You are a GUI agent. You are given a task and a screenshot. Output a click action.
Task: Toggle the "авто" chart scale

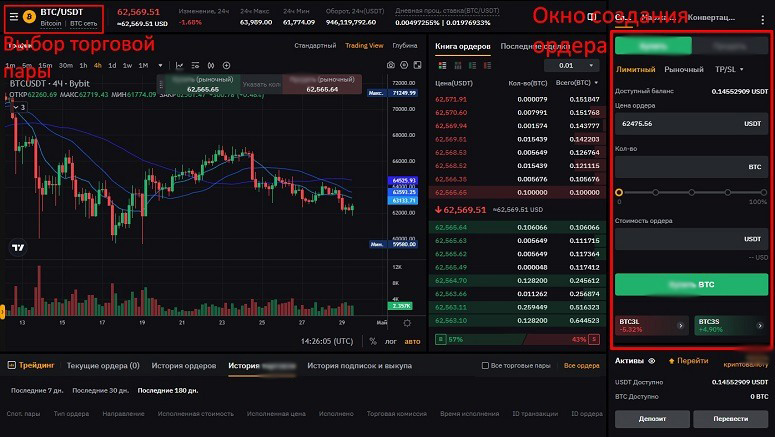(412, 341)
